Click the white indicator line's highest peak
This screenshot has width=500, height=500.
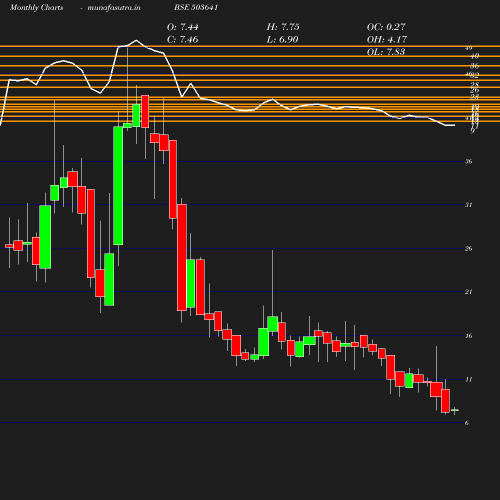coord(136,40)
